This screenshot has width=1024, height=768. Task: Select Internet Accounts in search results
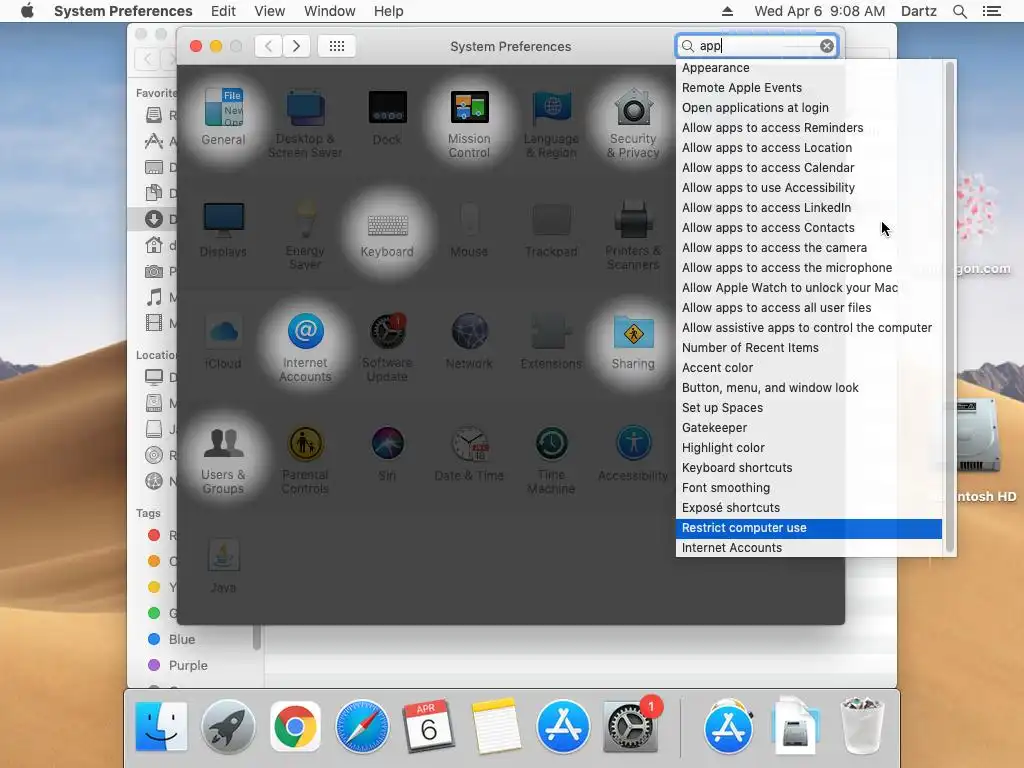[808, 548]
